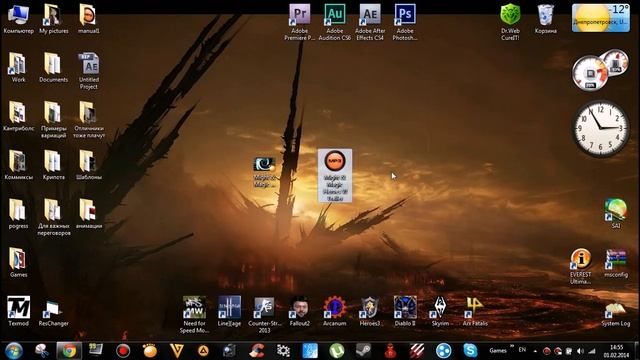Launch SAI paint tool shortcut

click(x=616, y=213)
